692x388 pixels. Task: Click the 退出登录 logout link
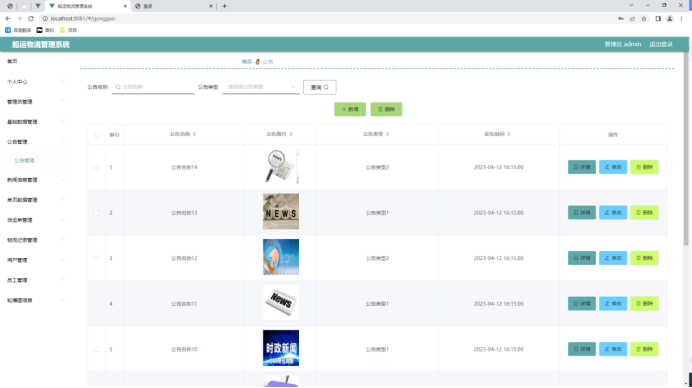coord(661,44)
